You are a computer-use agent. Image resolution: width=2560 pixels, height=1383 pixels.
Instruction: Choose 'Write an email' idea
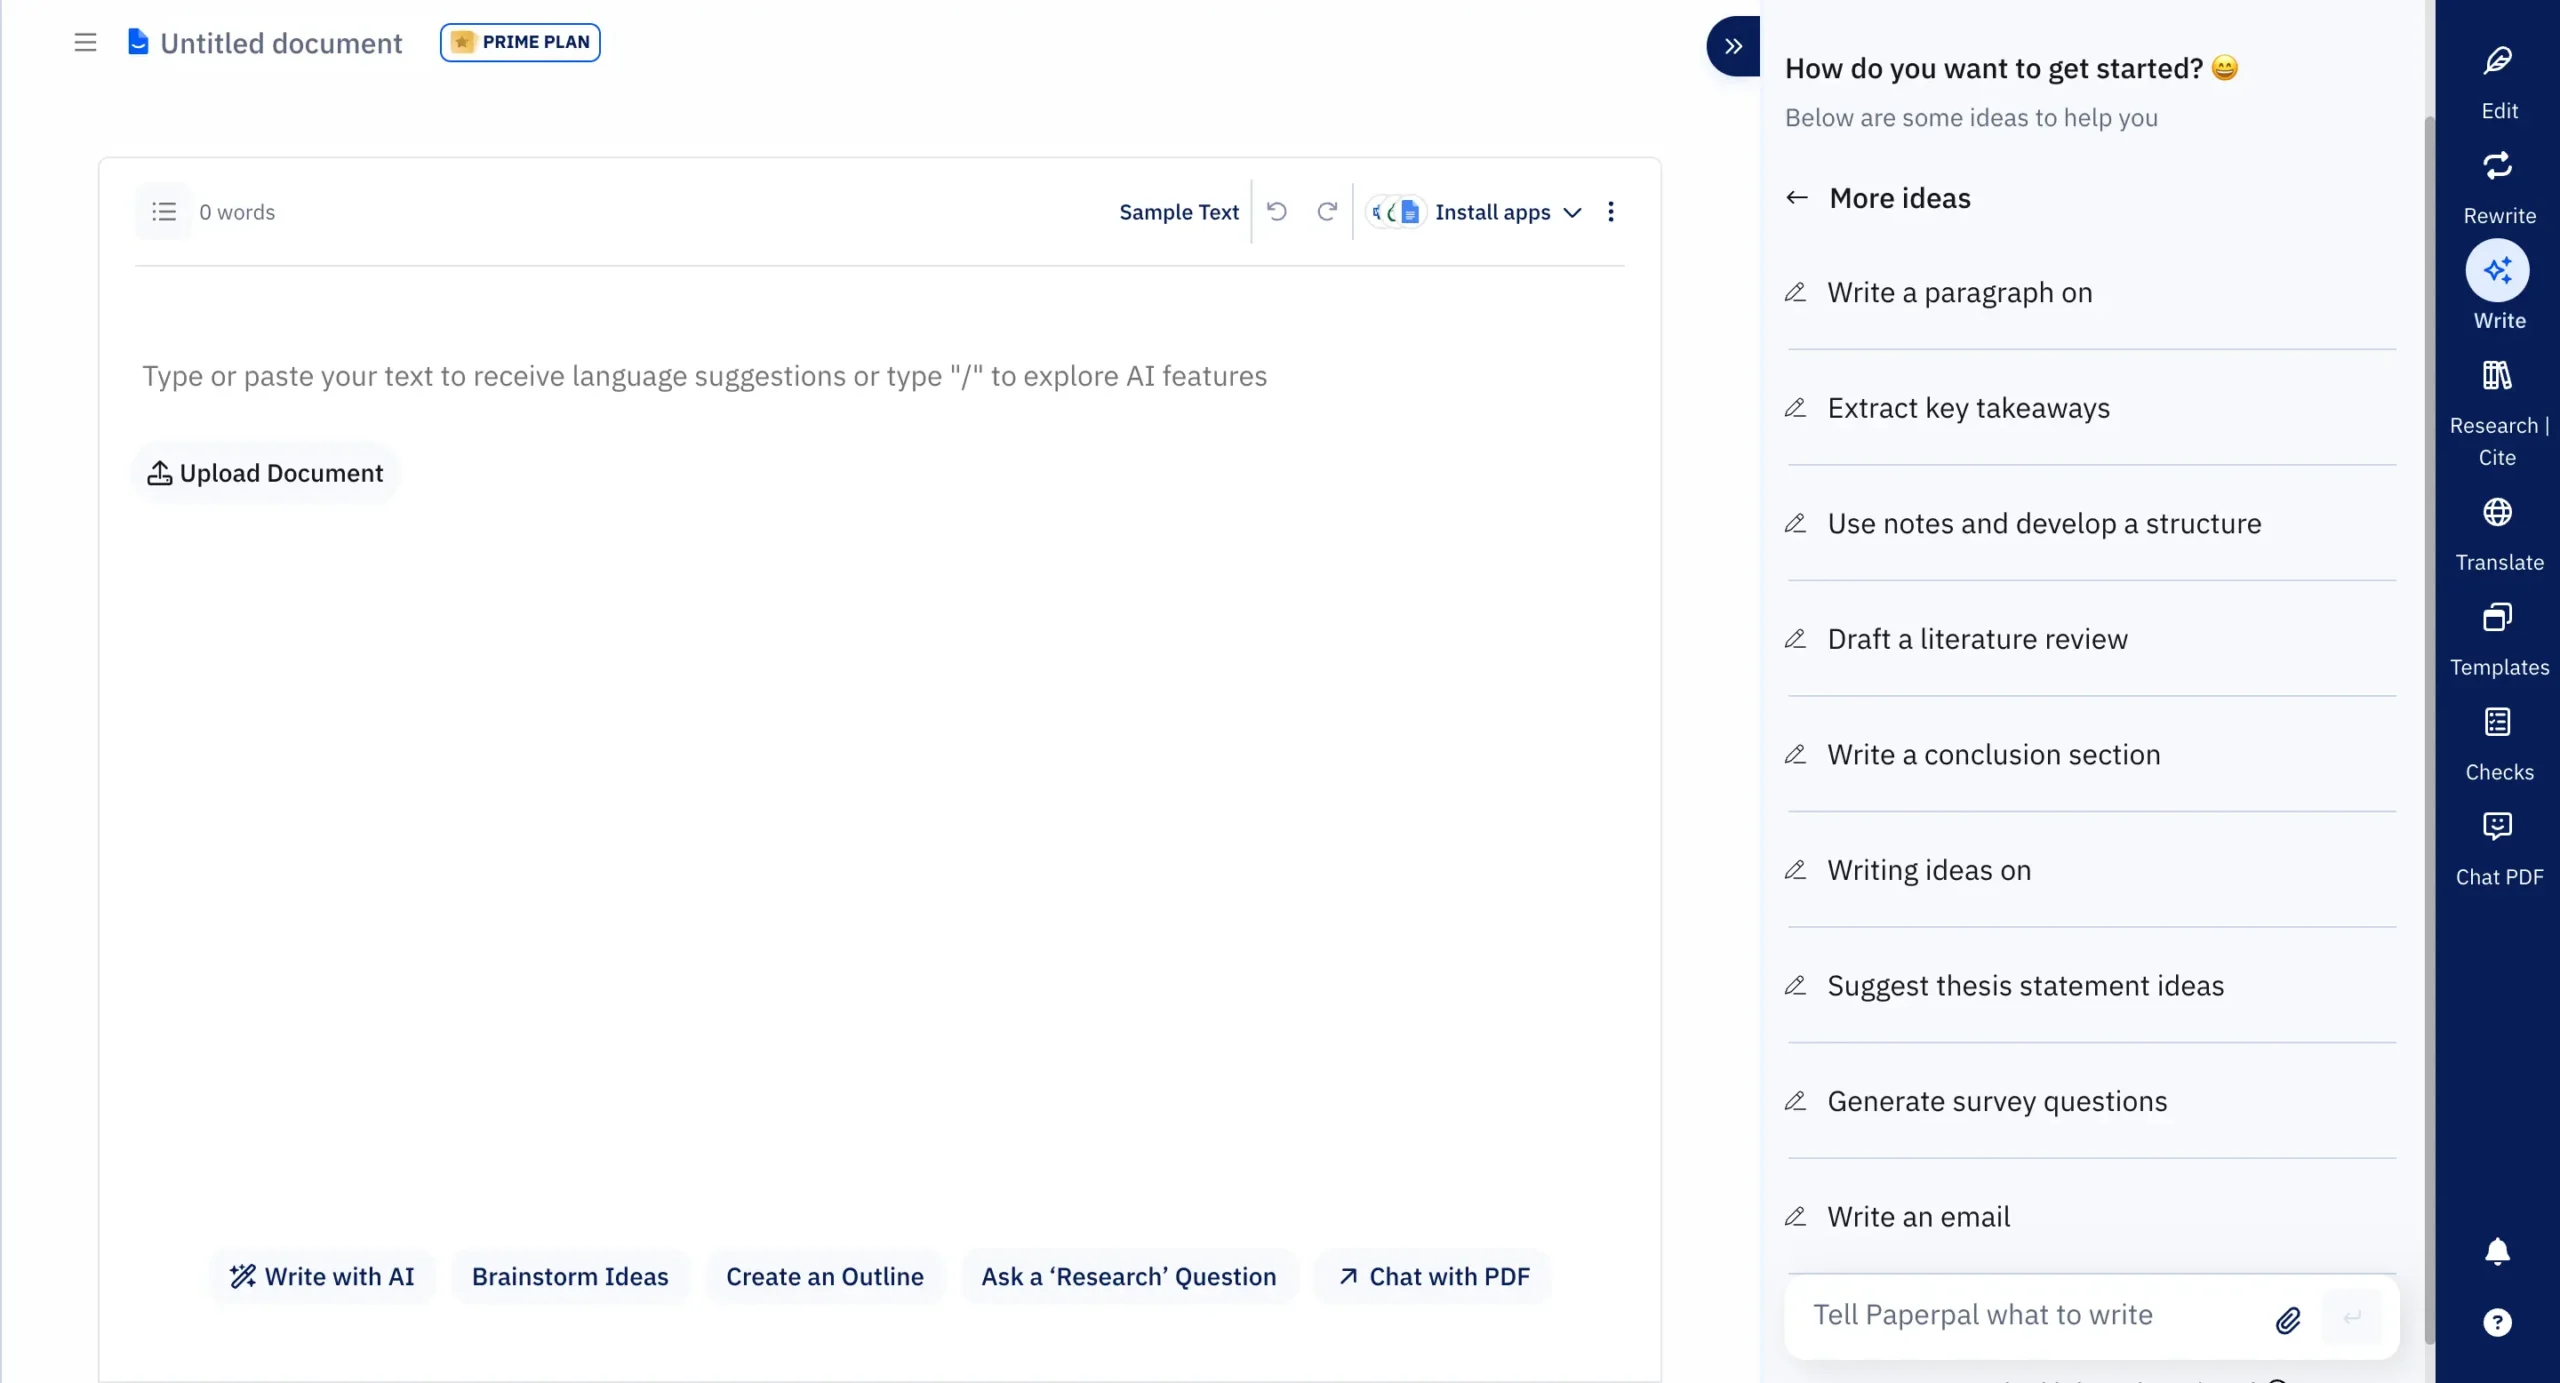(x=2091, y=1217)
